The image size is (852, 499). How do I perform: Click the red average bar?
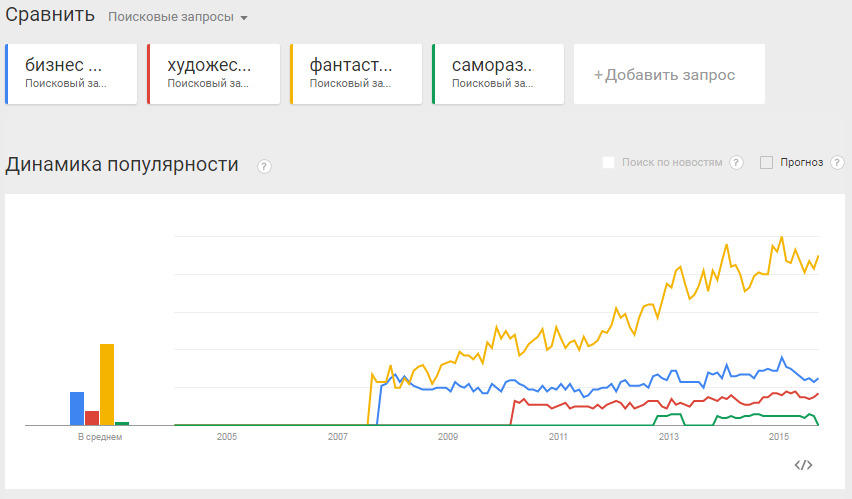pyautogui.click(x=92, y=418)
